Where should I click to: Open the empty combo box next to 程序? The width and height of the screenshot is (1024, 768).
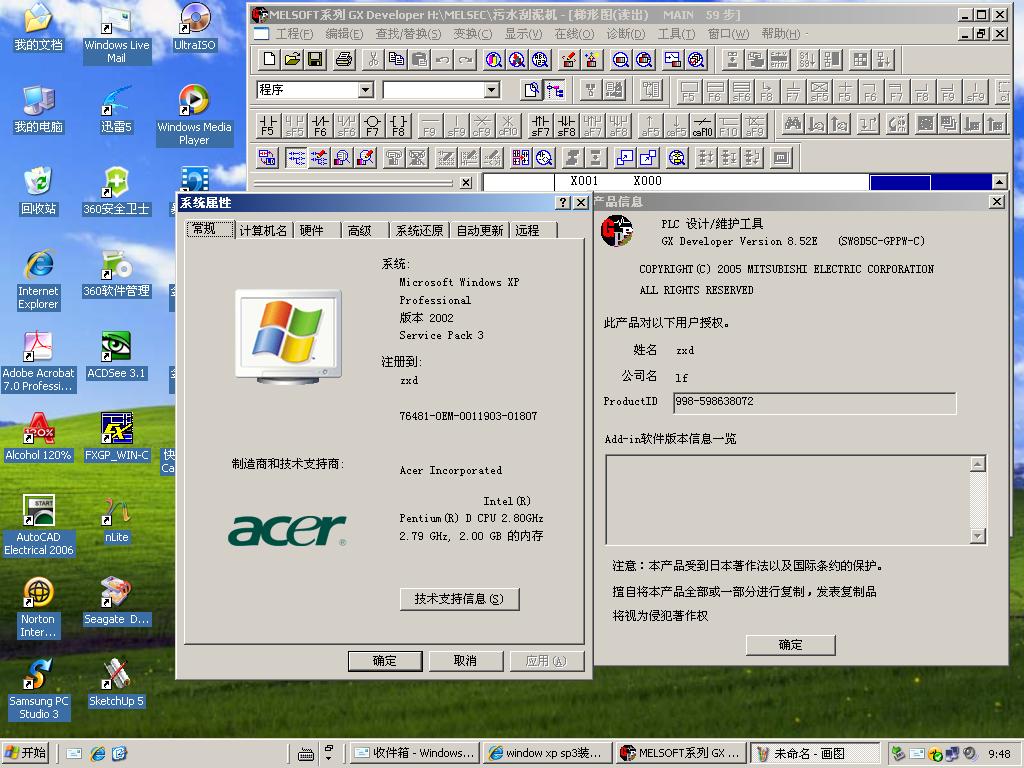(x=490, y=91)
